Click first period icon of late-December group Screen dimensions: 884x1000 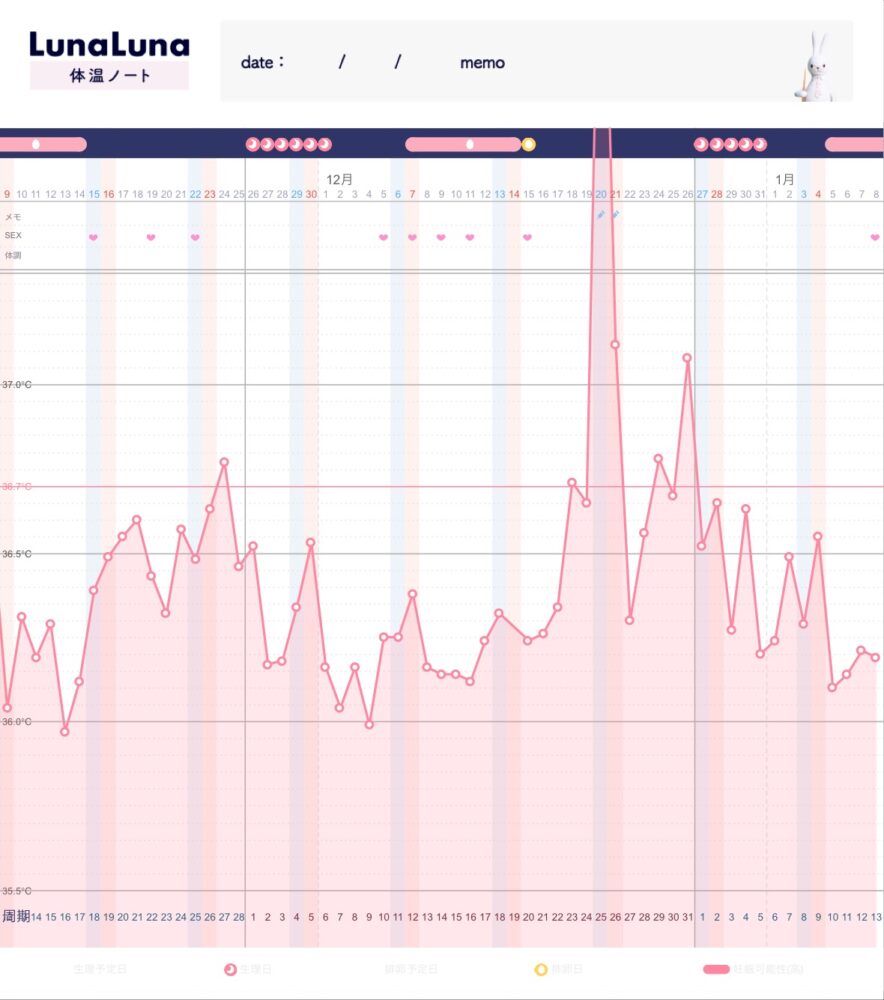coord(701,144)
